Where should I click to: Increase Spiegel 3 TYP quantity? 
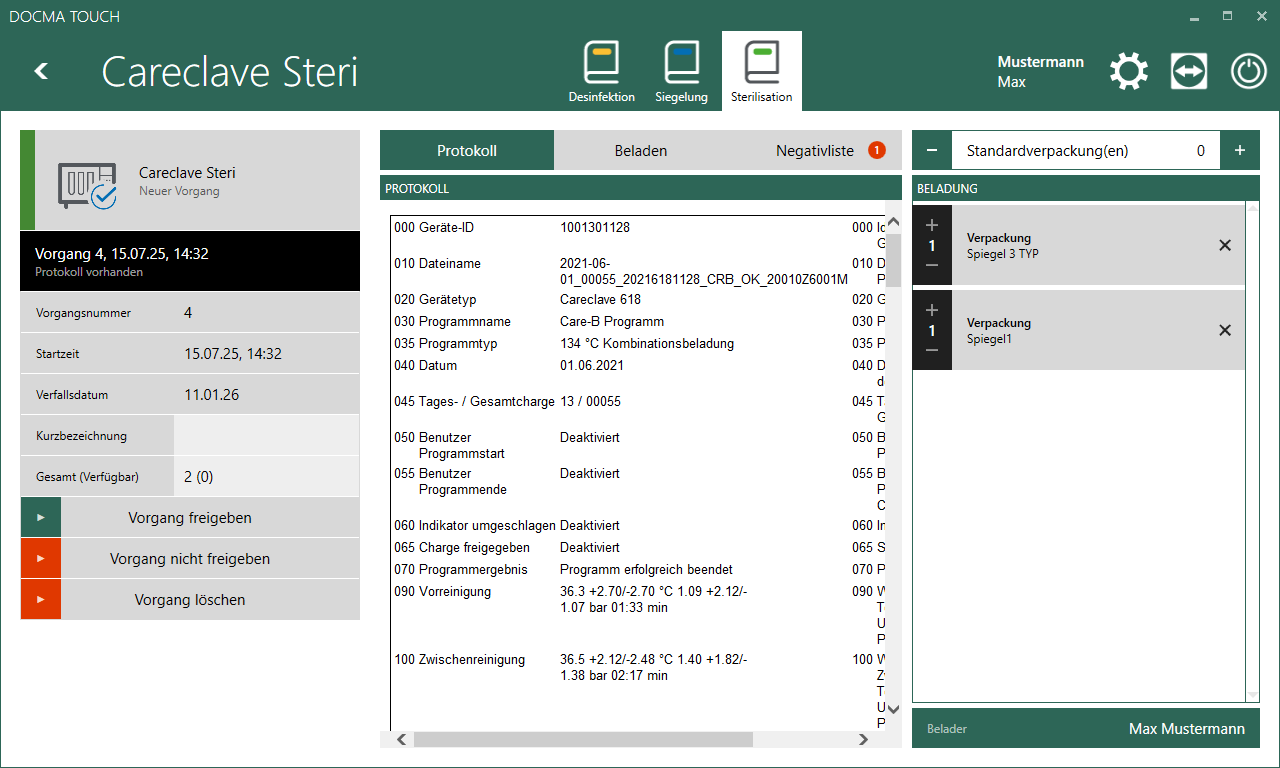932,226
